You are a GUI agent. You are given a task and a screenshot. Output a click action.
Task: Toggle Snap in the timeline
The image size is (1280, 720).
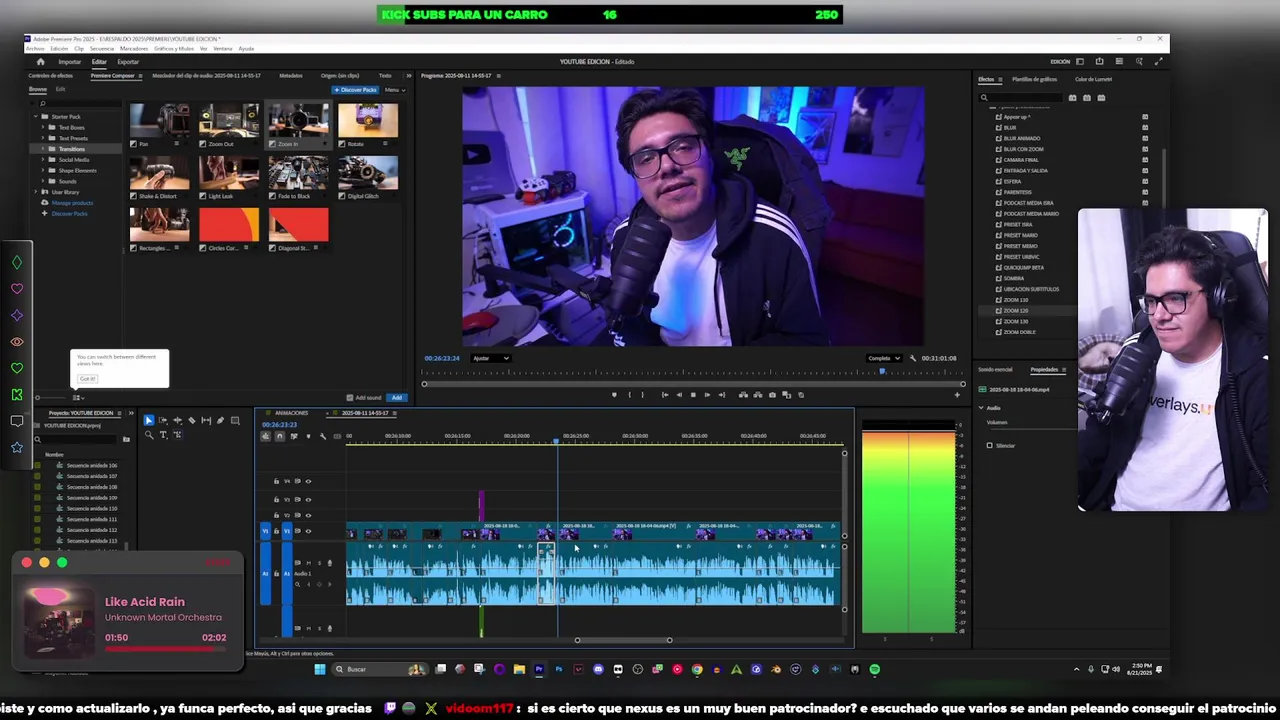(279, 436)
